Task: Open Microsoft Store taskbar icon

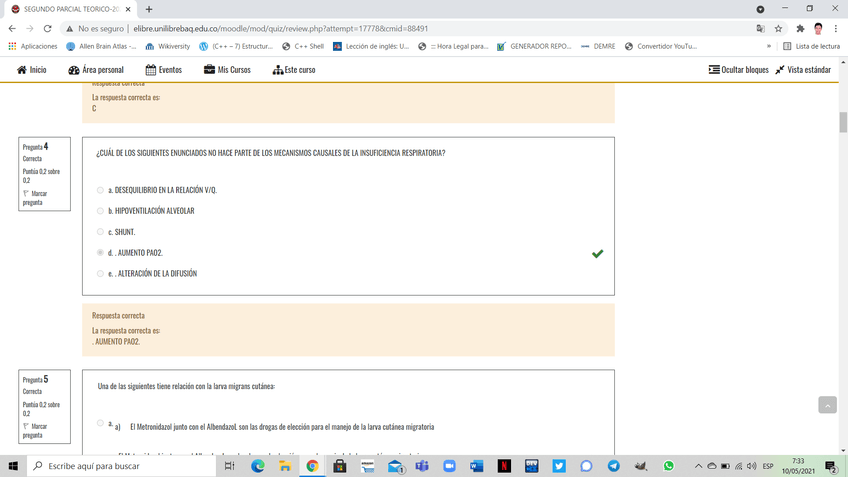Action: [340, 466]
